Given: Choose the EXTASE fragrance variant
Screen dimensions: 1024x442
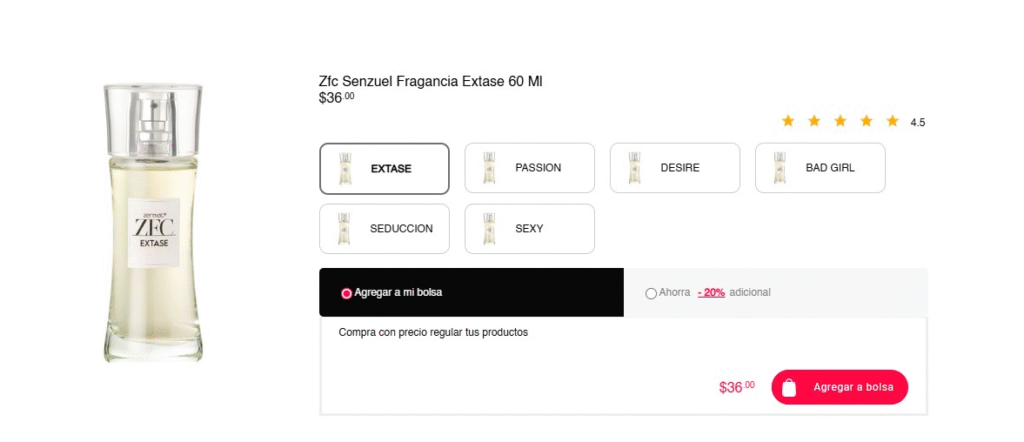Looking at the screenshot, I should pyautogui.click(x=384, y=168).
